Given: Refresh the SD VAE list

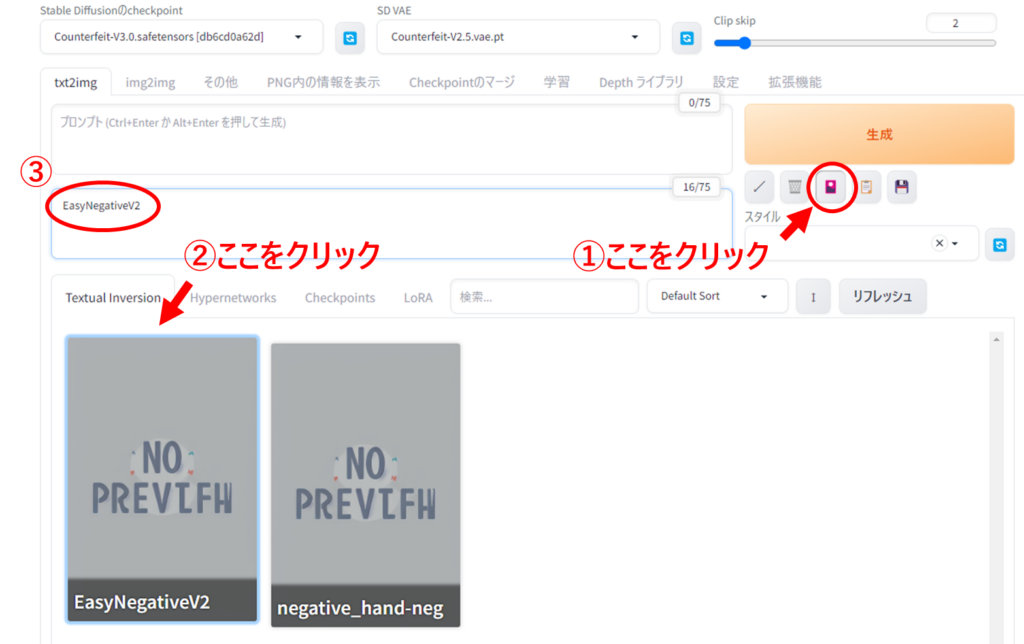Looking at the screenshot, I should (687, 38).
